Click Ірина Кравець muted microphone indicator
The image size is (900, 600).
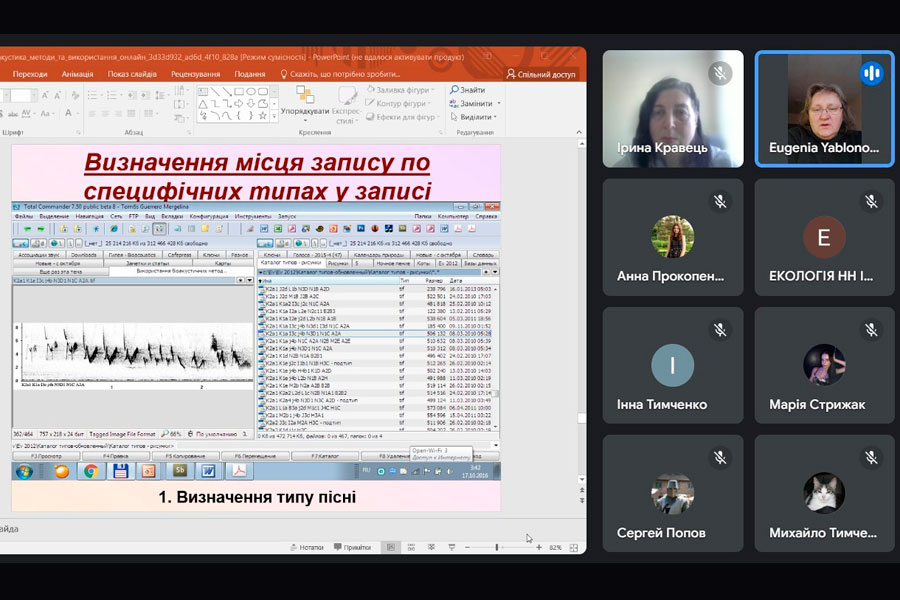tap(719, 73)
